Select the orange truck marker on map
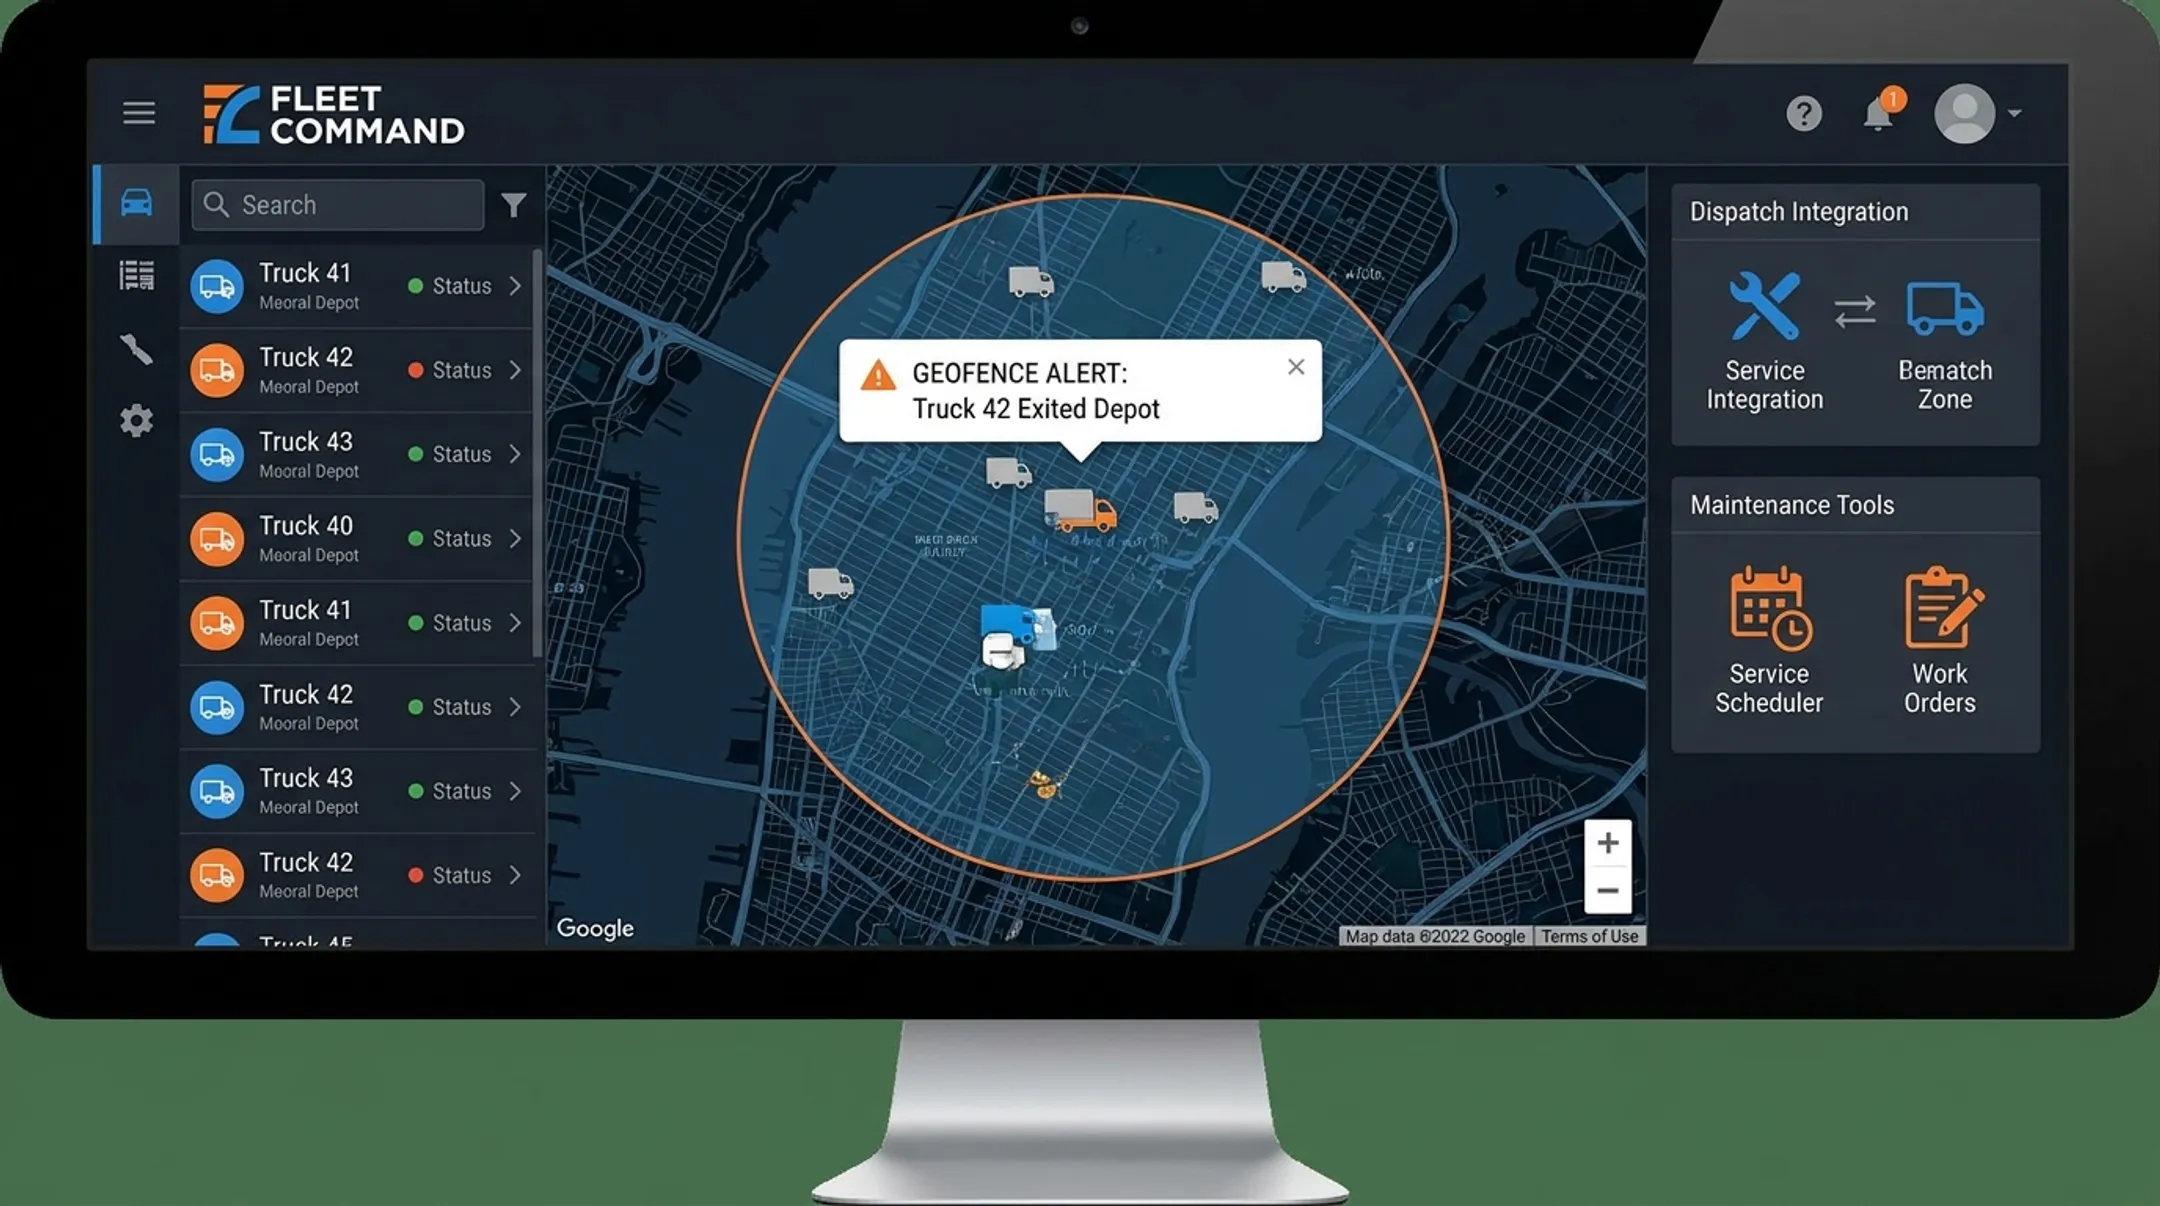This screenshot has width=2160, height=1206. (1081, 510)
